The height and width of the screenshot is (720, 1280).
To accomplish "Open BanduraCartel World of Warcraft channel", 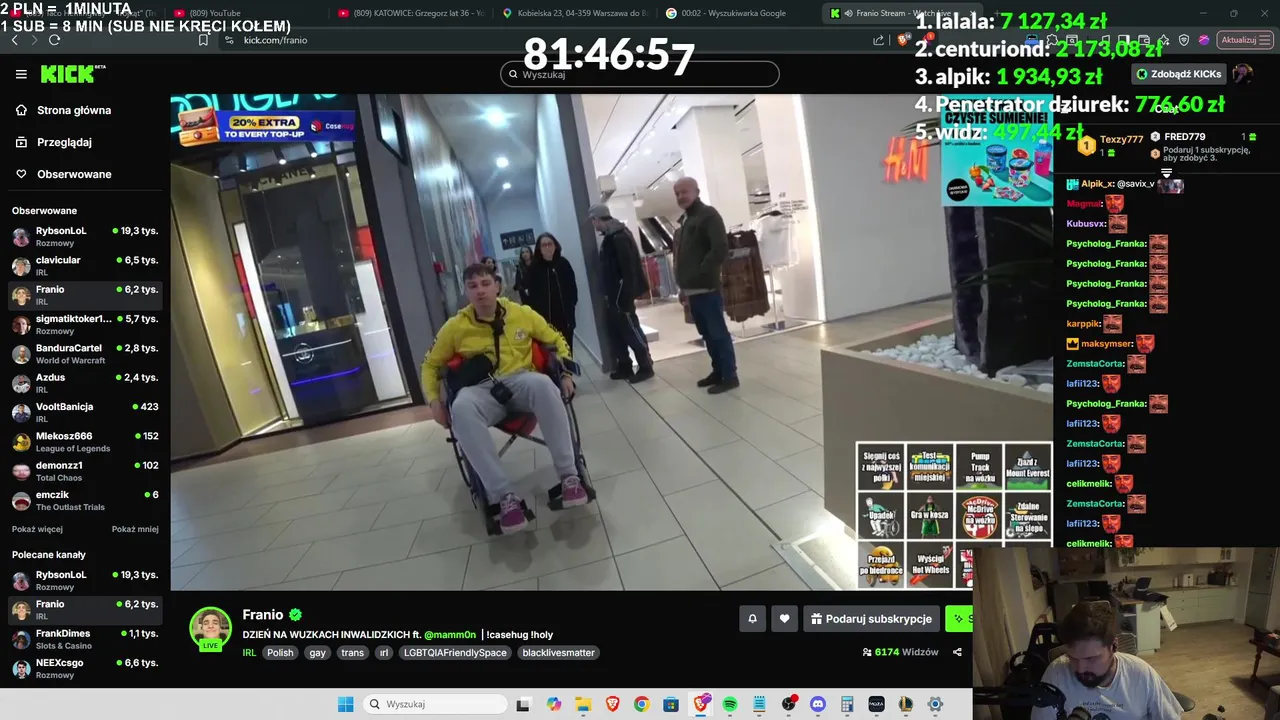I will pos(84,353).
